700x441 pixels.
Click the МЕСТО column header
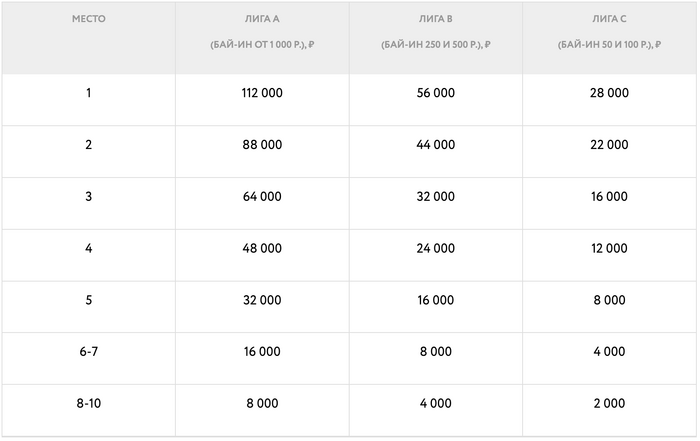(89, 19)
